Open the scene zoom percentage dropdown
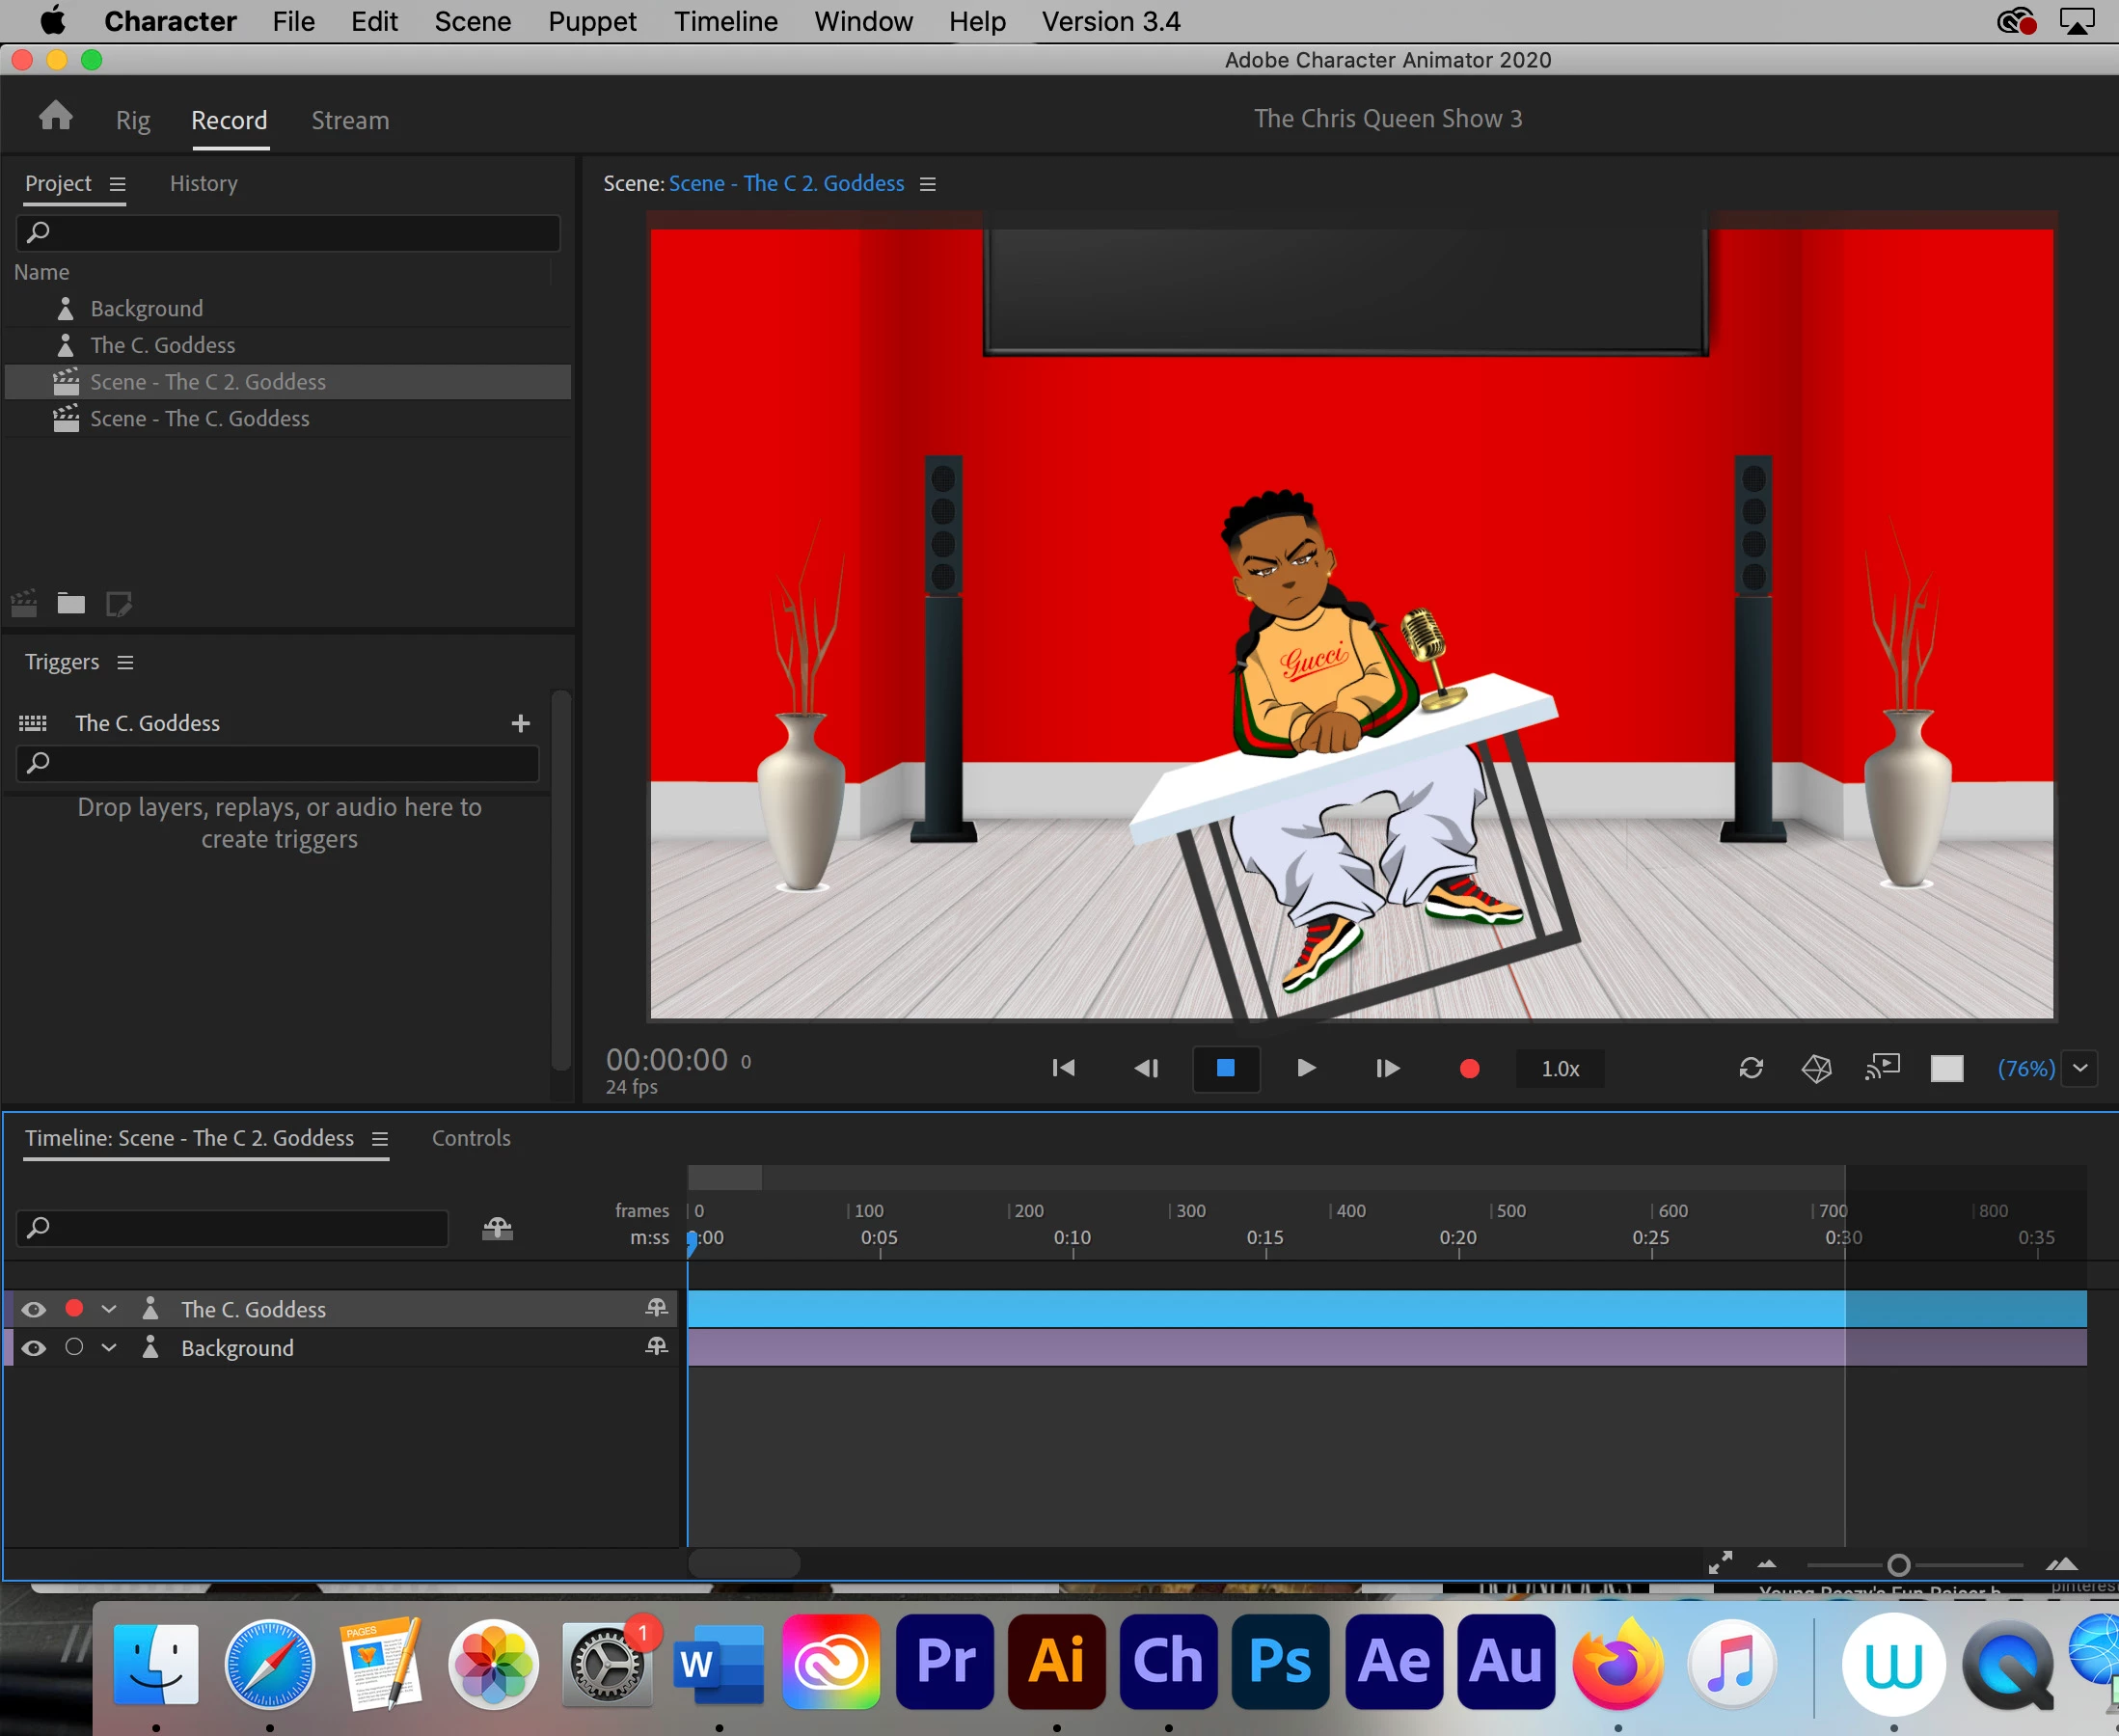2119x1736 pixels. pyautogui.click(x=2080, y=1068)
